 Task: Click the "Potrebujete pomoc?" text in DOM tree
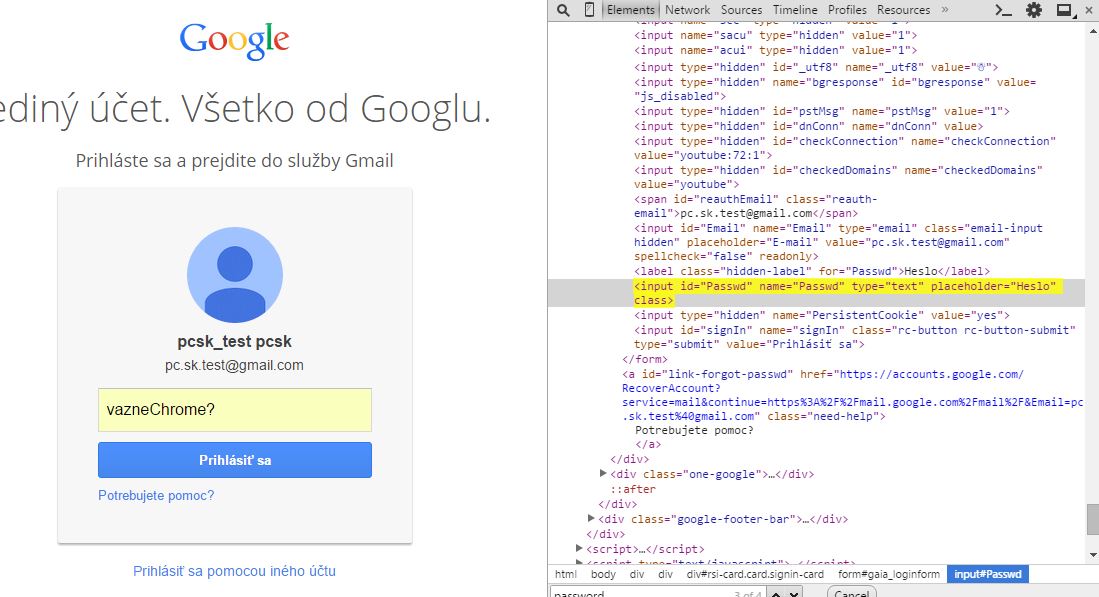(694, 430)
